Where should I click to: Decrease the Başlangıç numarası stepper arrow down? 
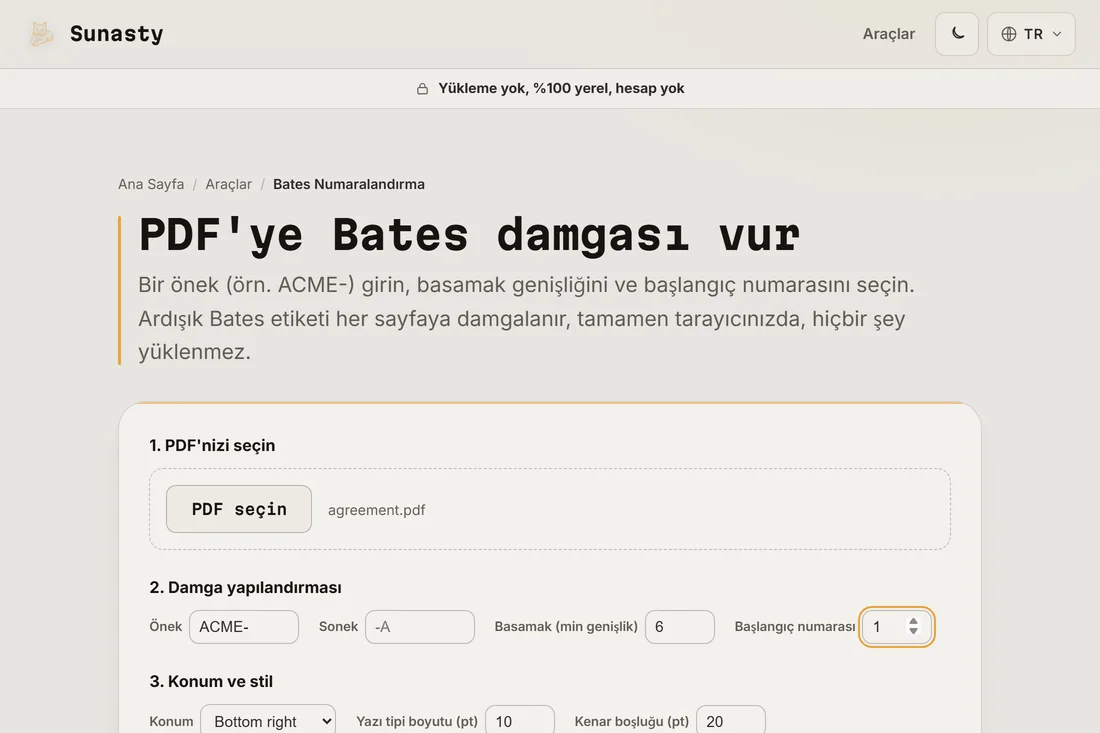point(913,631)
